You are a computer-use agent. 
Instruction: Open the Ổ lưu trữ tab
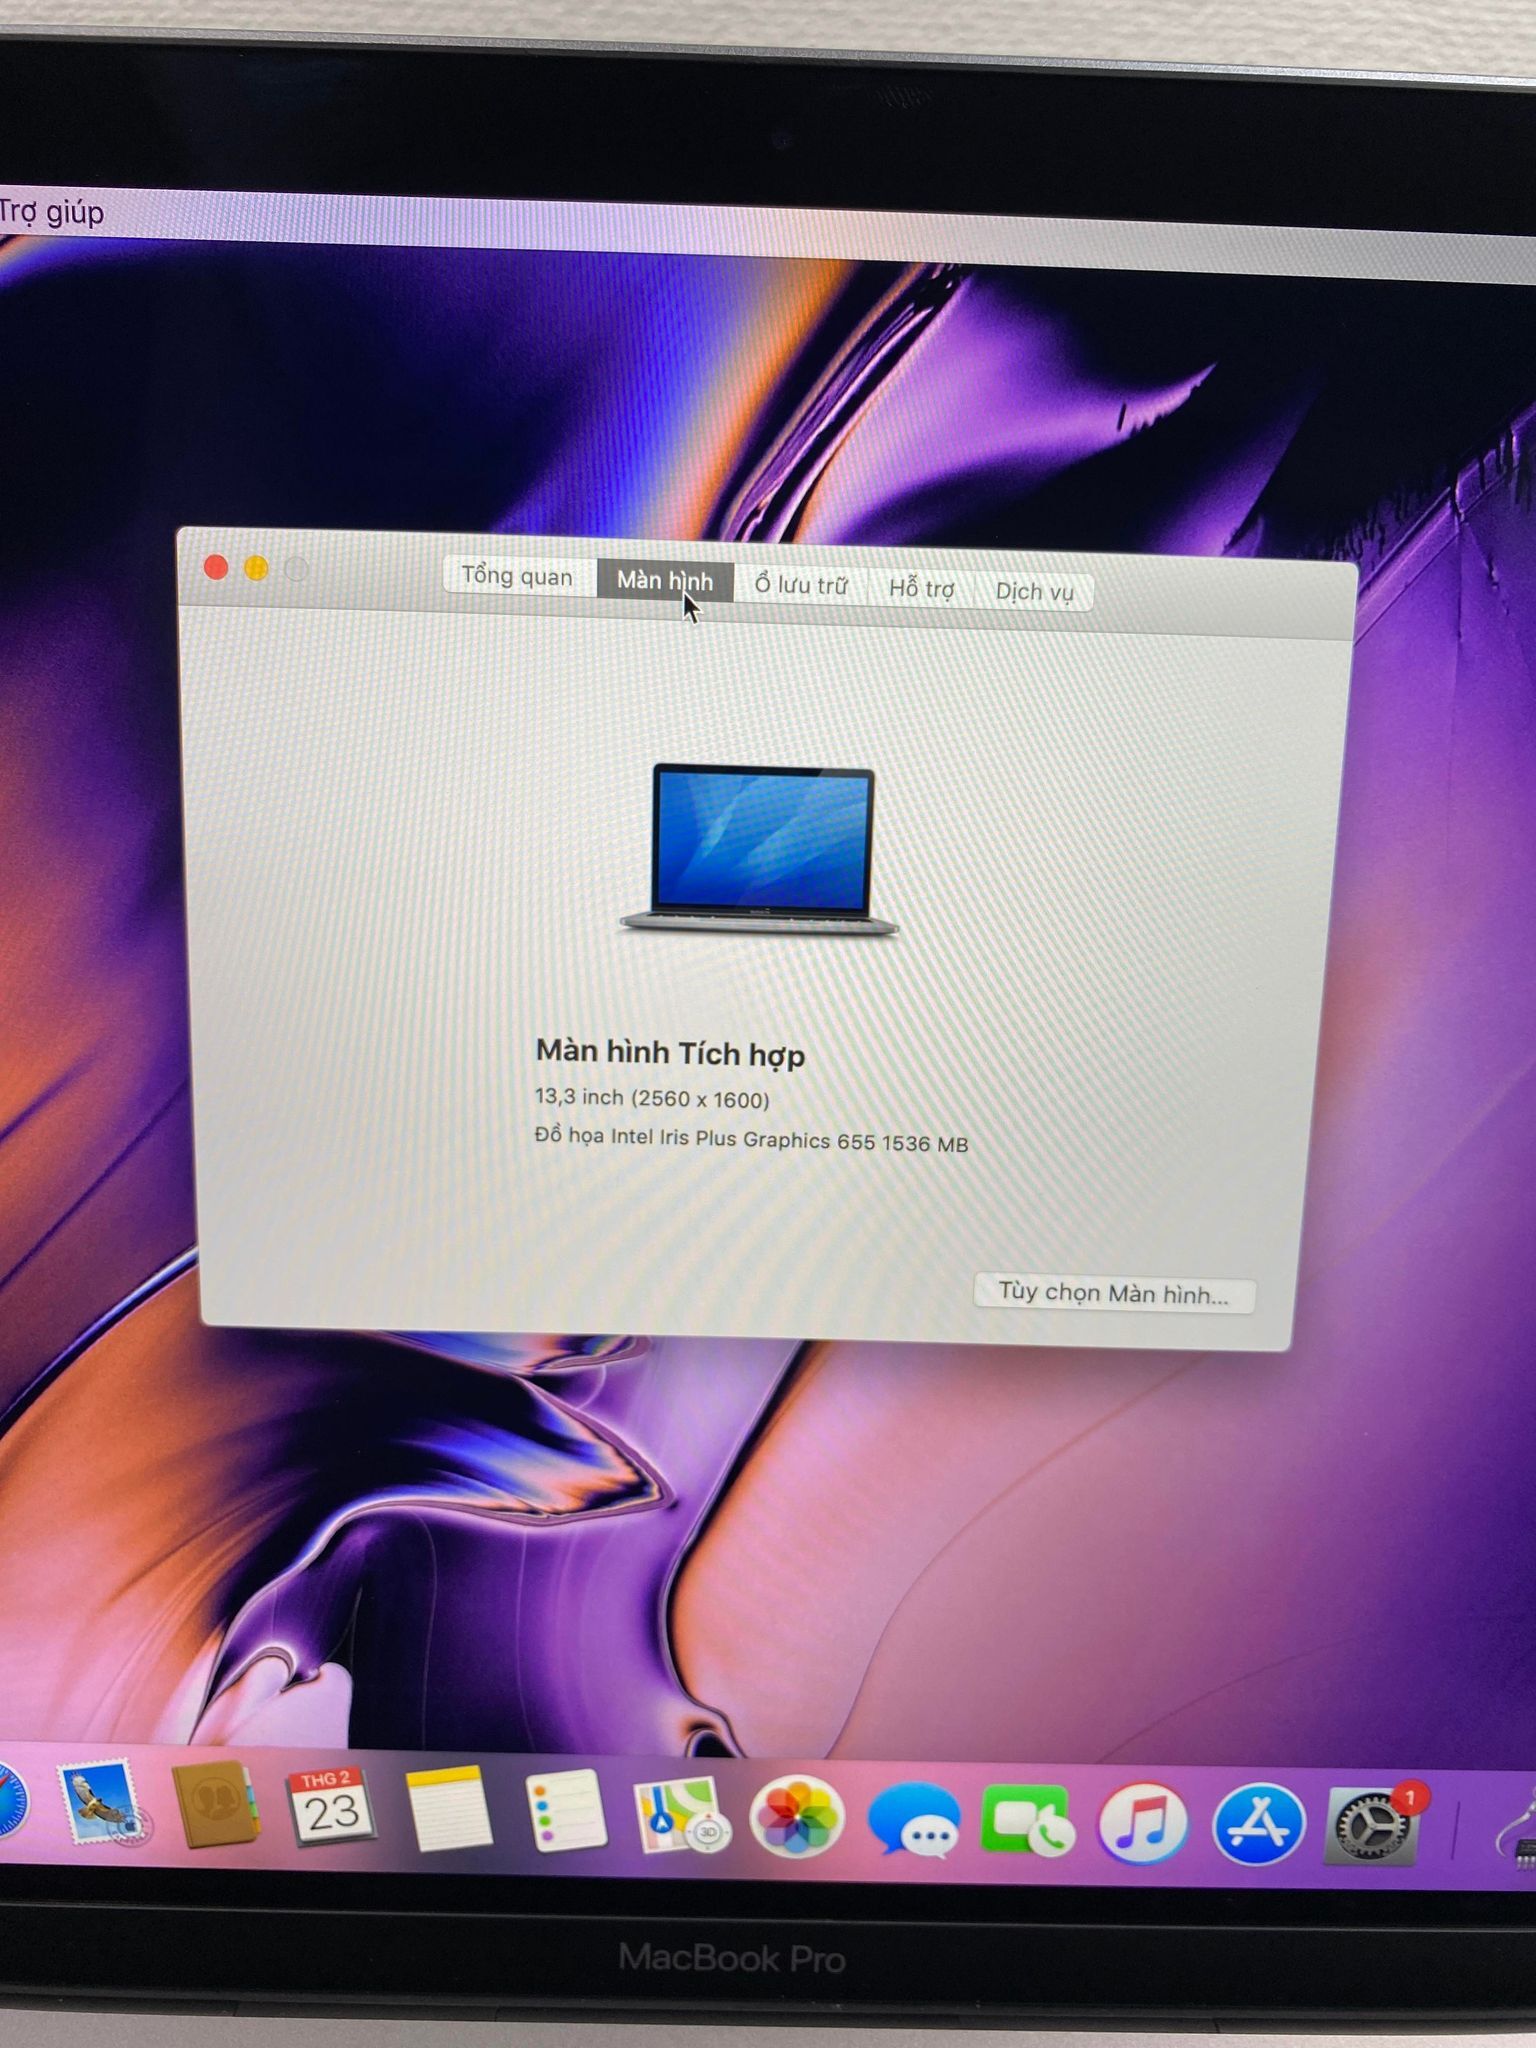(x=801, y=584)
